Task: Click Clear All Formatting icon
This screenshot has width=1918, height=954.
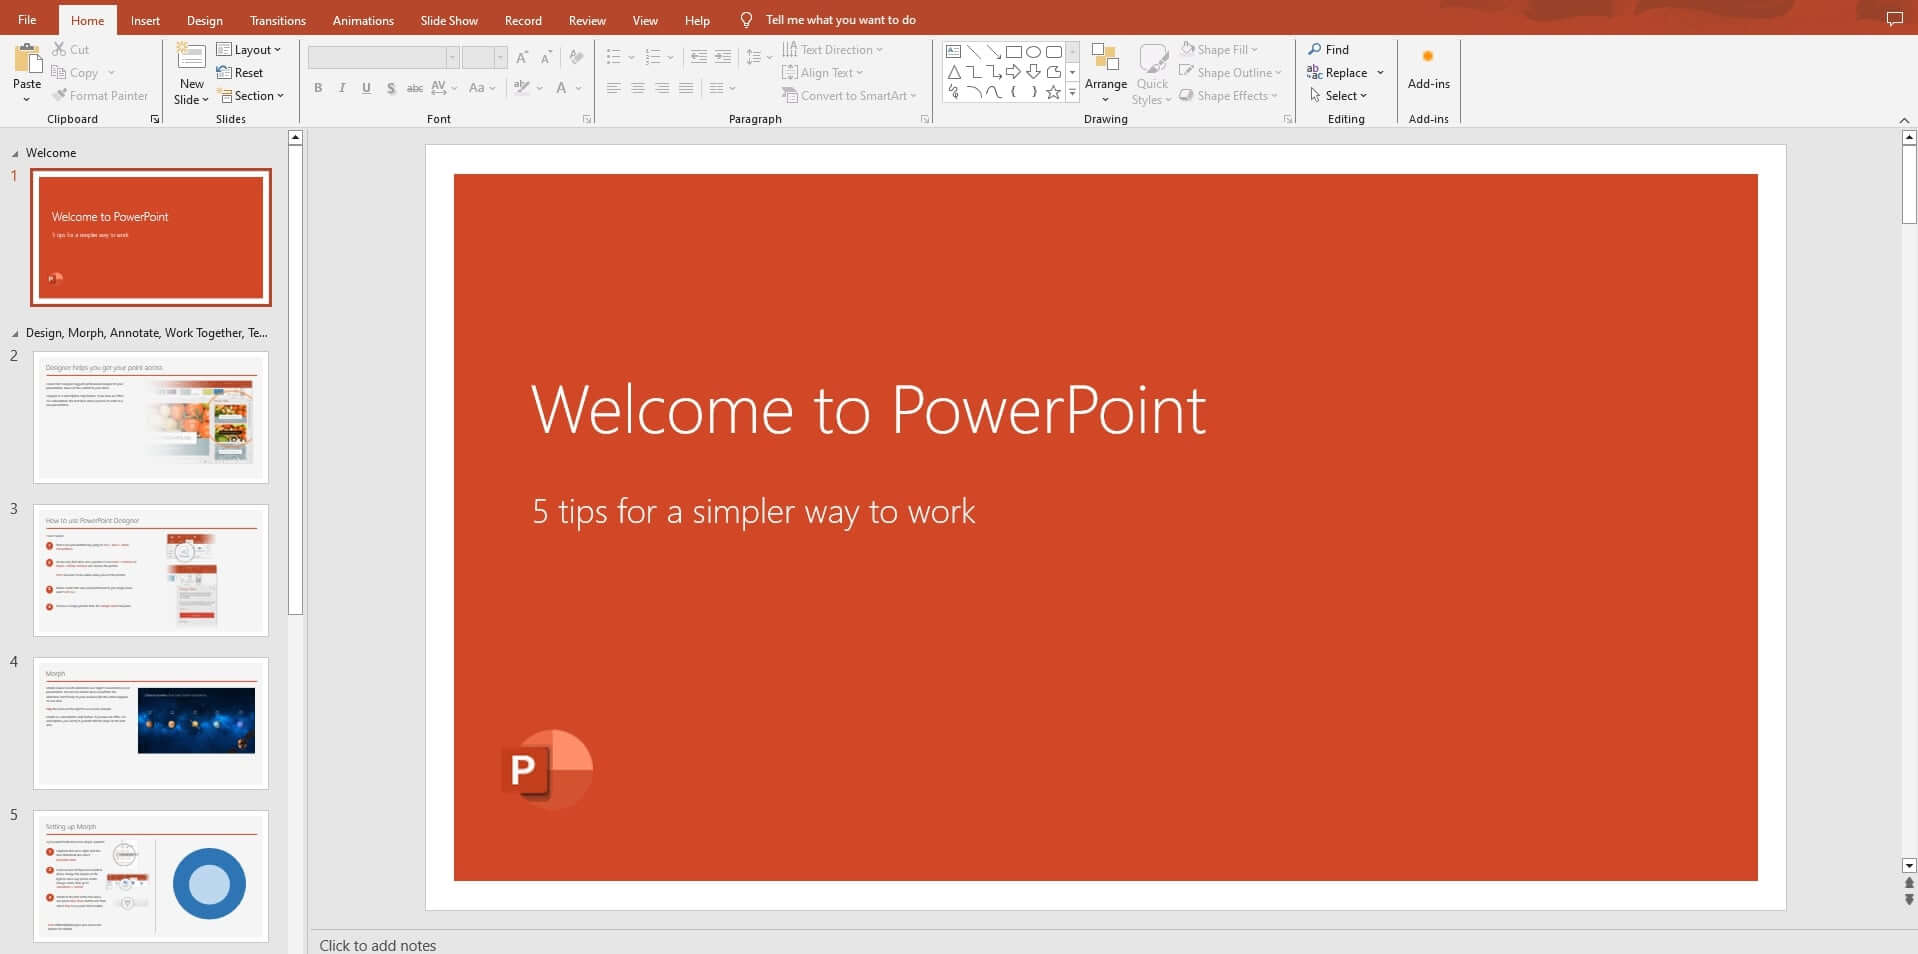Action: pos(576,58)
